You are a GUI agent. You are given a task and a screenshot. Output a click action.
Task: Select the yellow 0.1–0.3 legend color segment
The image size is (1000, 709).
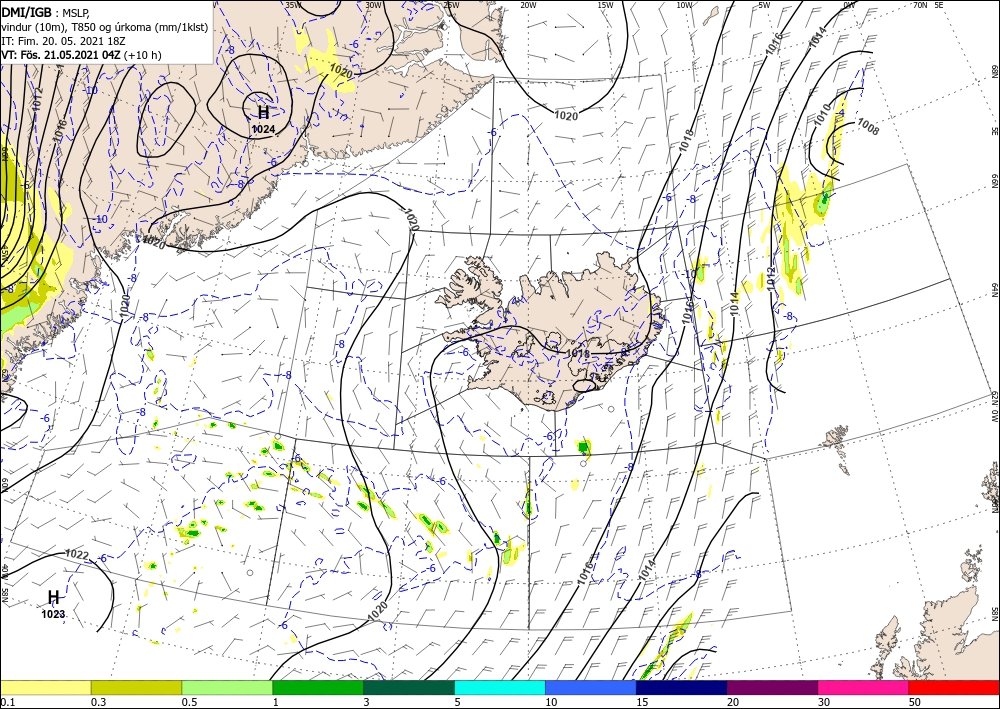(45, 687)
